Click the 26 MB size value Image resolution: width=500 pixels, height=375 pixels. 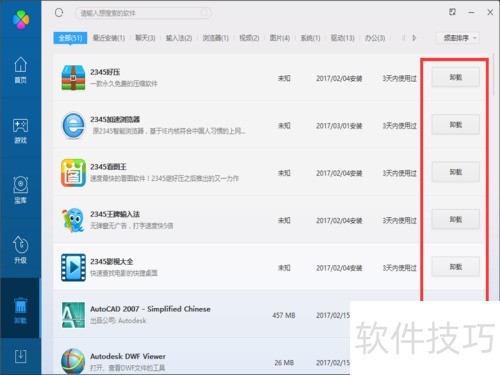[284, 363]
